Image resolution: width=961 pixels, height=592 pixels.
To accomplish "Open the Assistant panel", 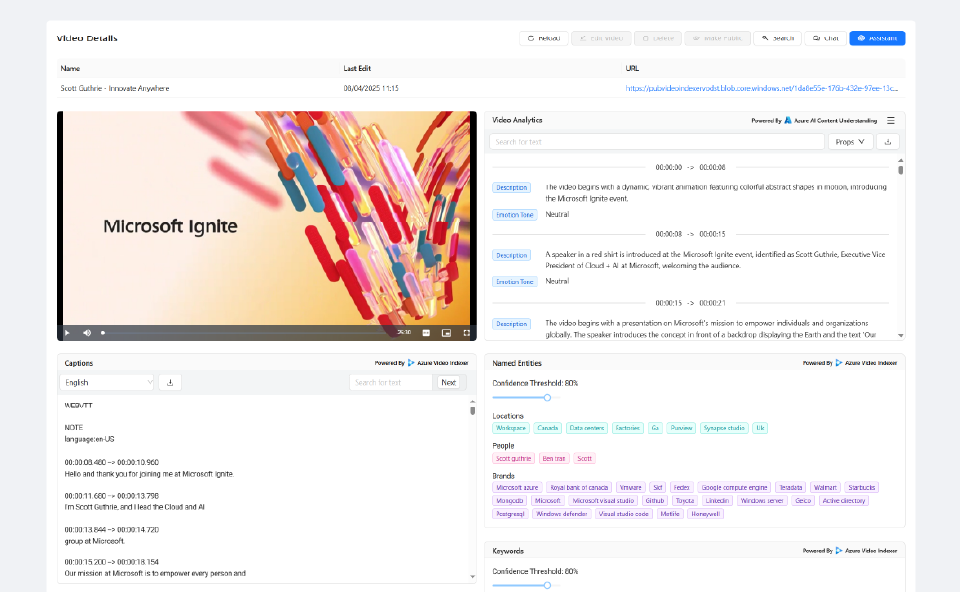I will pos(877,38).
